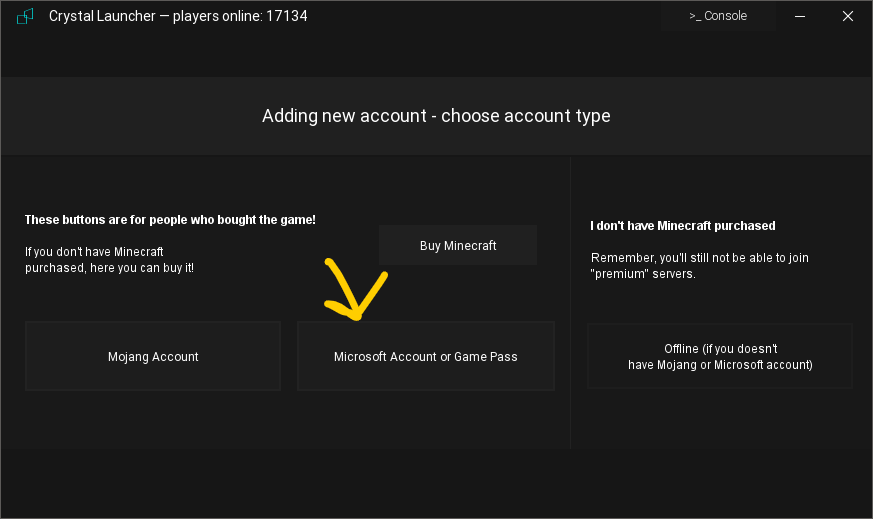This screenshot has height=519, width=873.
Task: Select Microsoft Account or Game Pass
Action: point(425,356)
